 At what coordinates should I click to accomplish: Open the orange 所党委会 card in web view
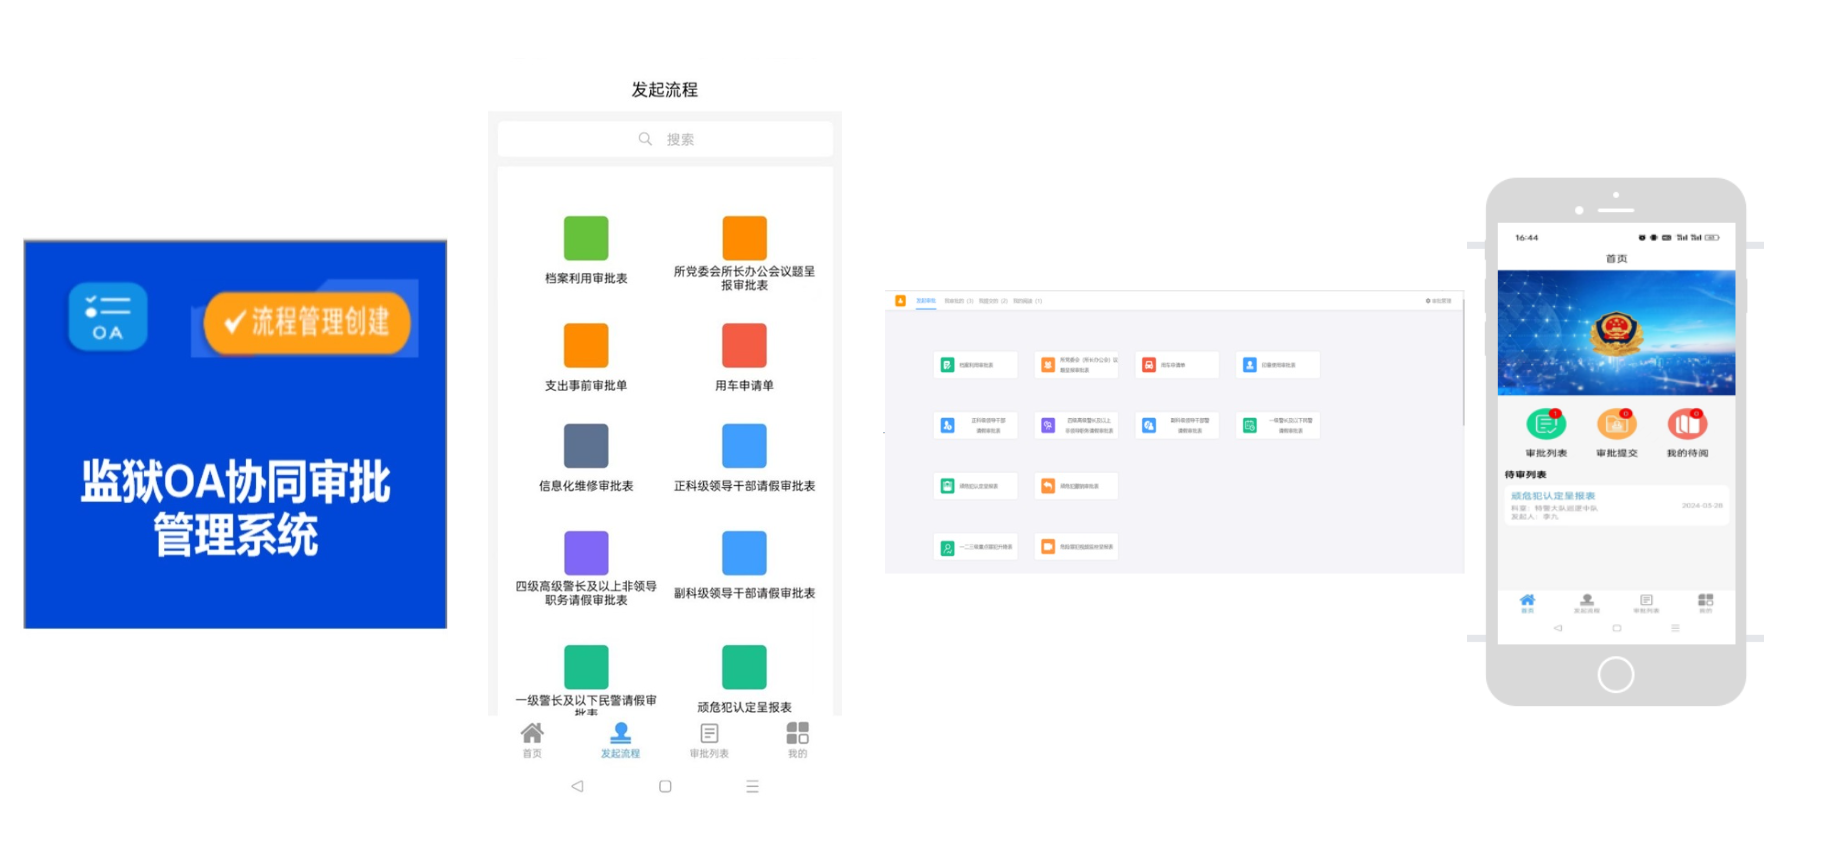click(1076, 365)
